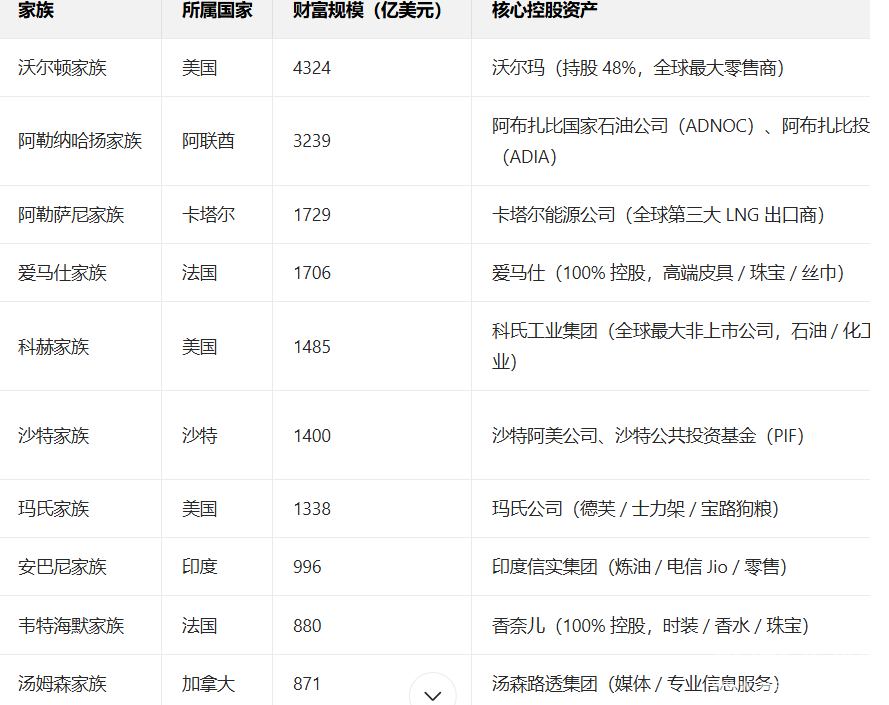Select the 韦特海默家族 cell
This screenshot has width=889, height=705.
pyautogui.click(x=71, y=626)
